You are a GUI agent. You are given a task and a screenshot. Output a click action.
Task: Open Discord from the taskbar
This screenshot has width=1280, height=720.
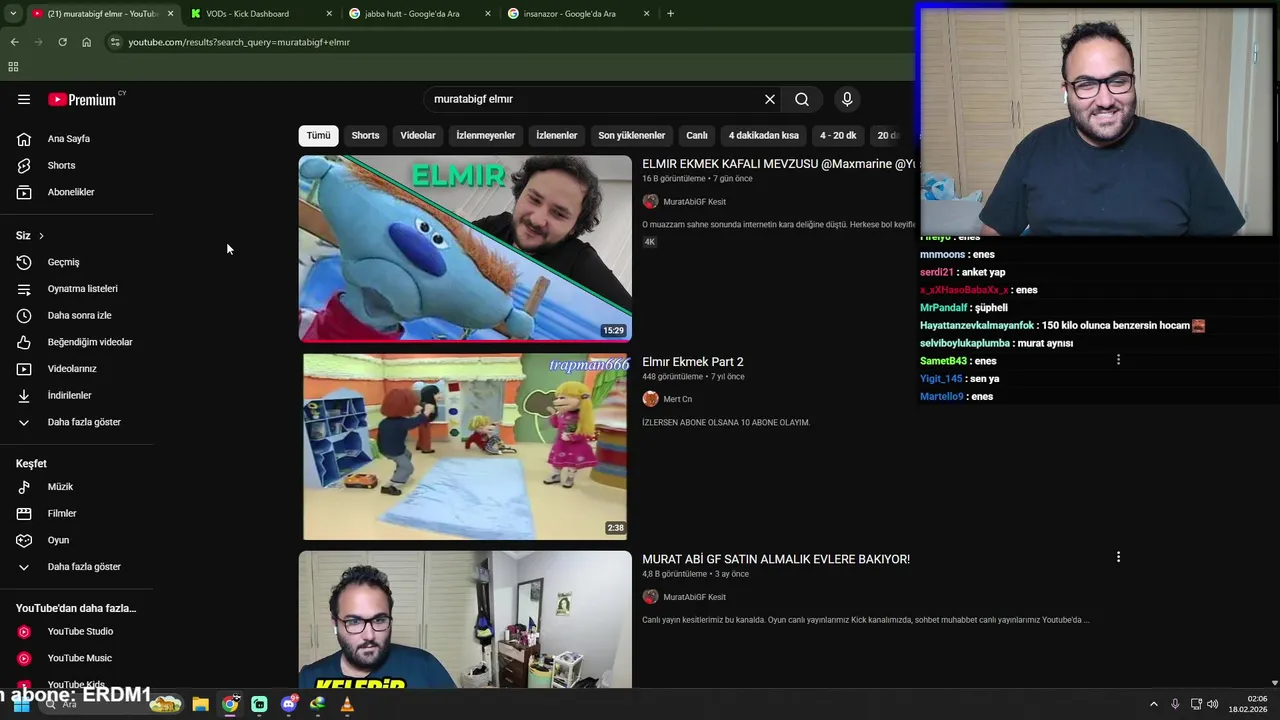click(x=289, y=704)
